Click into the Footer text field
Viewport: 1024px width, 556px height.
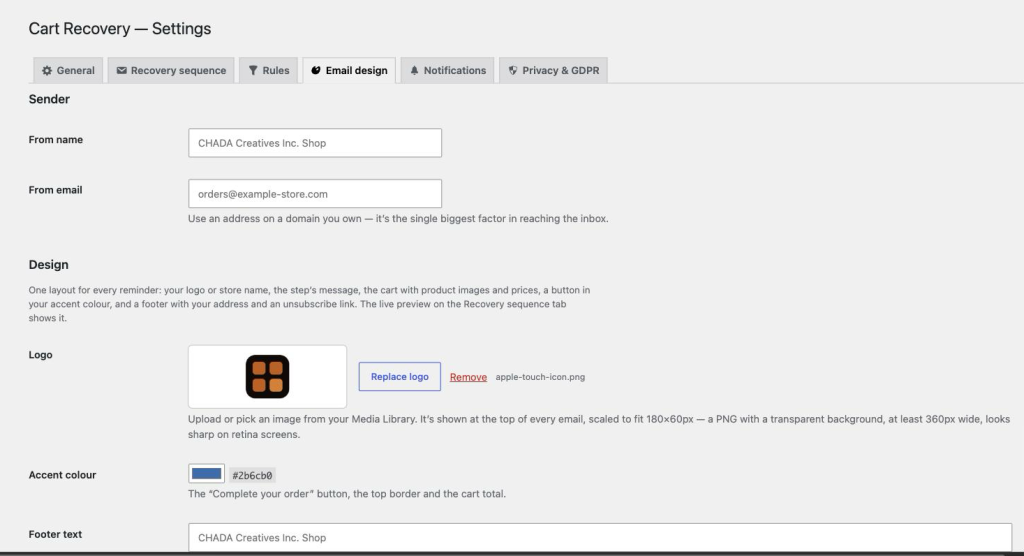click(600, 538)
